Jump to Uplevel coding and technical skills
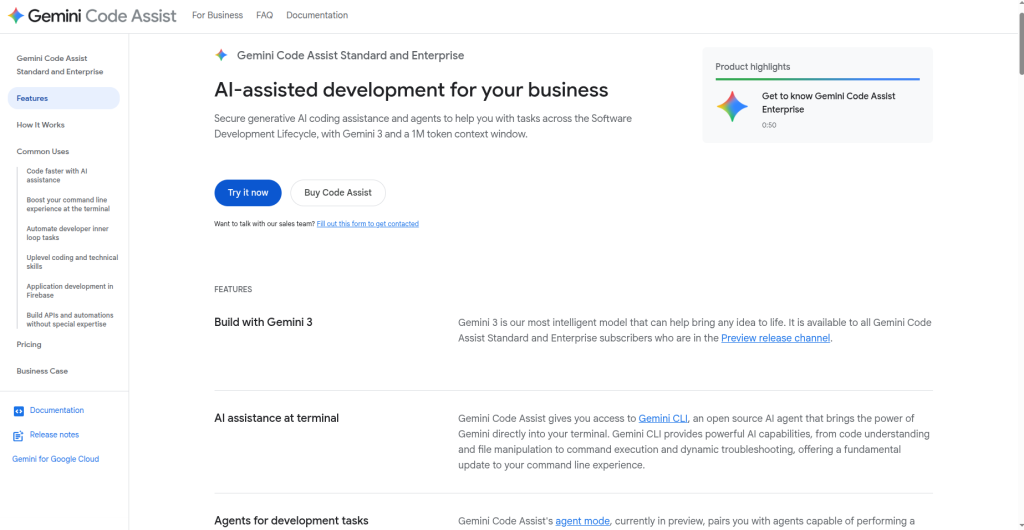This screenshot has width=1024, height=530. click(72, 262)
